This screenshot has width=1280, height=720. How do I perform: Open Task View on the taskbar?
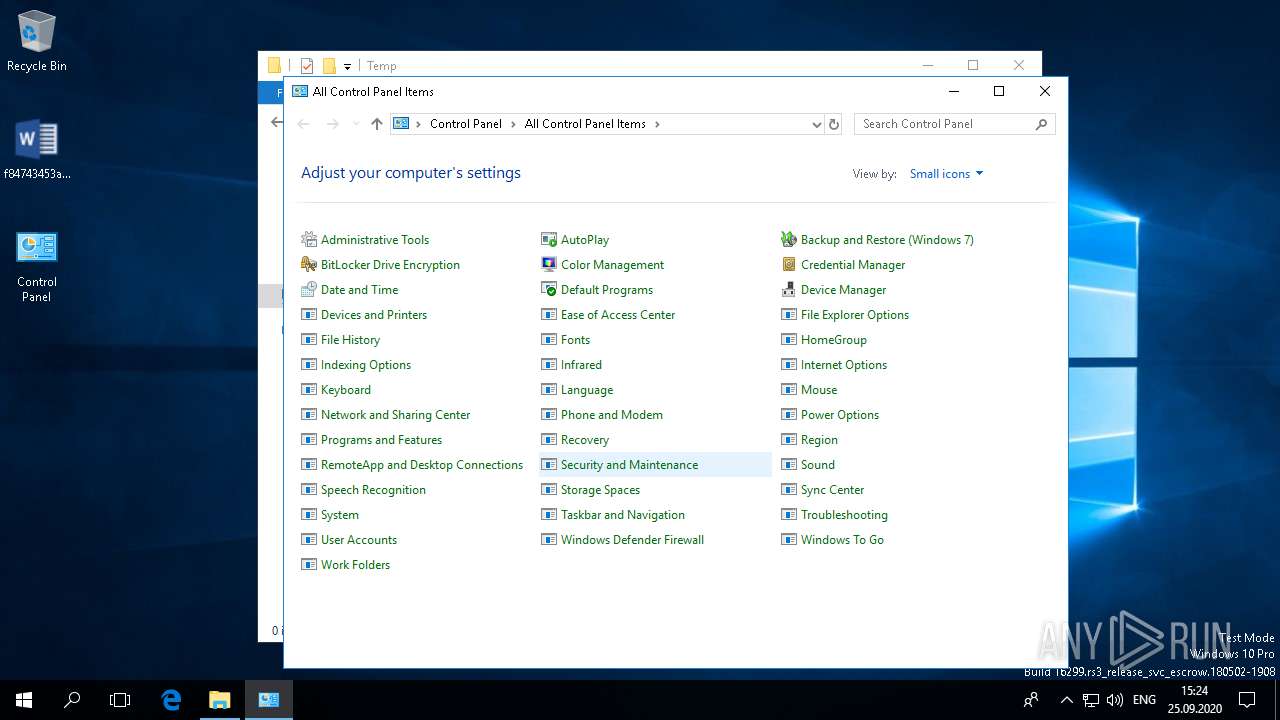click(120, 700)
